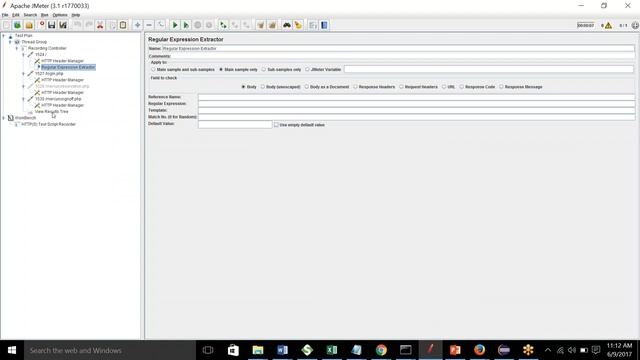
Task: Open the Search menu
Action: point(30,15)
